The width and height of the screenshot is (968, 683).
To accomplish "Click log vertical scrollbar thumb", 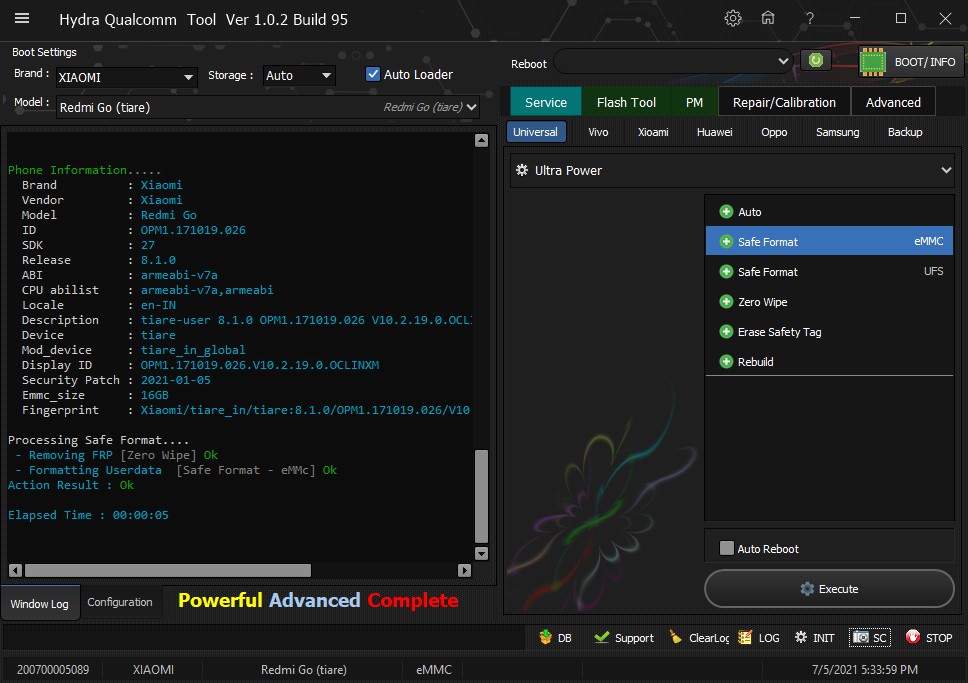I will pyautogui.click(x=482, y=497).
